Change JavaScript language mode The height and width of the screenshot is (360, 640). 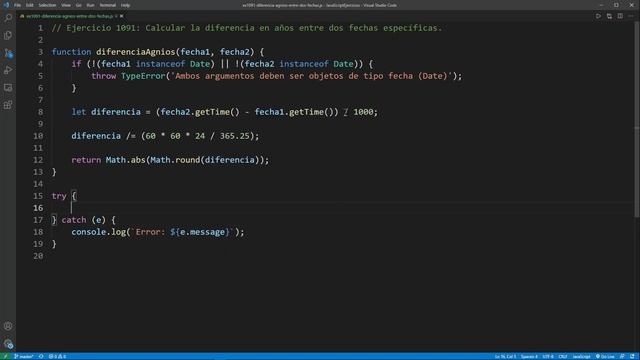(581, 356)
